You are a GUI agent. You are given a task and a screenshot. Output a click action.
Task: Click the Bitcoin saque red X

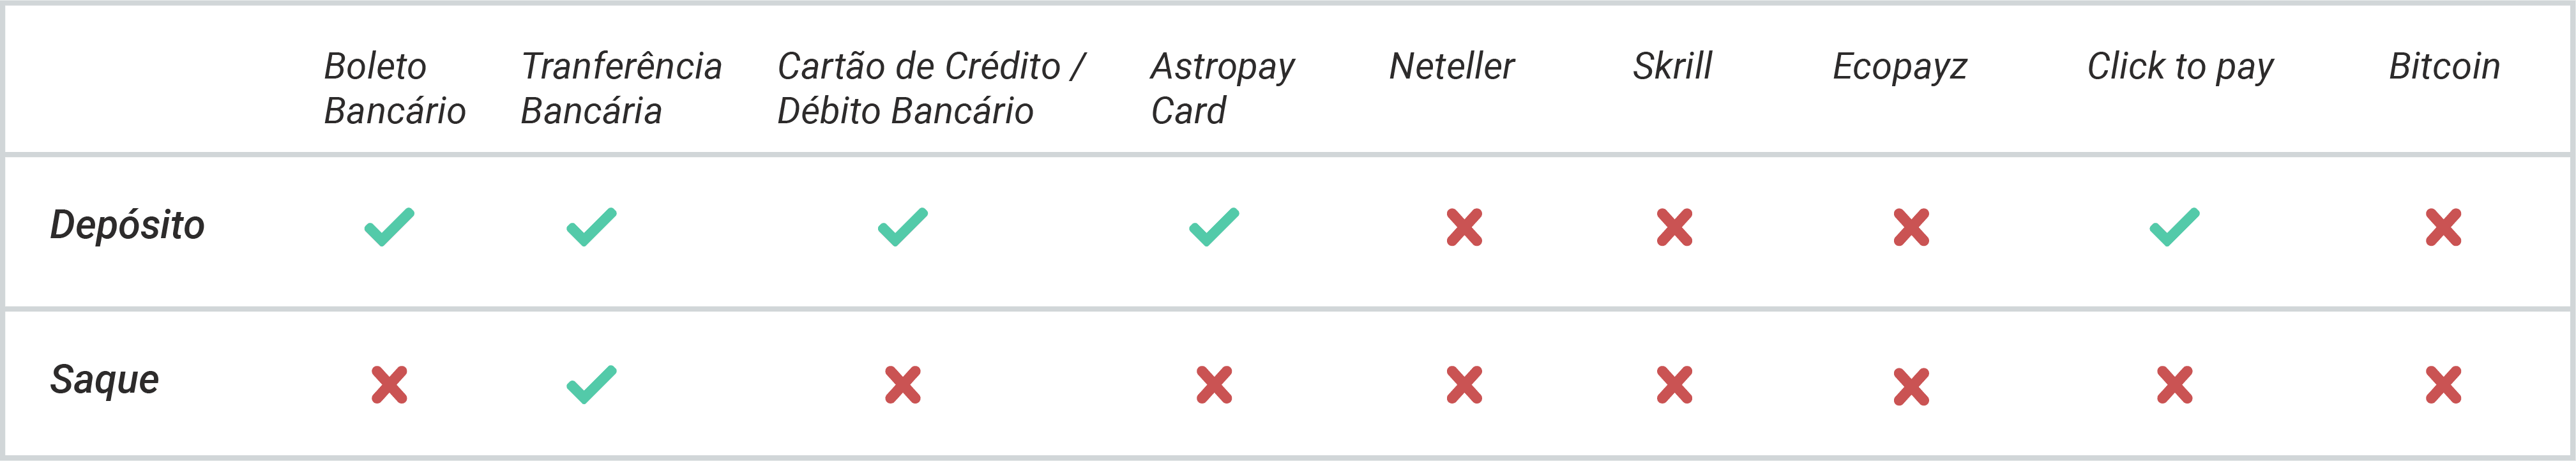click(2443, 385)
